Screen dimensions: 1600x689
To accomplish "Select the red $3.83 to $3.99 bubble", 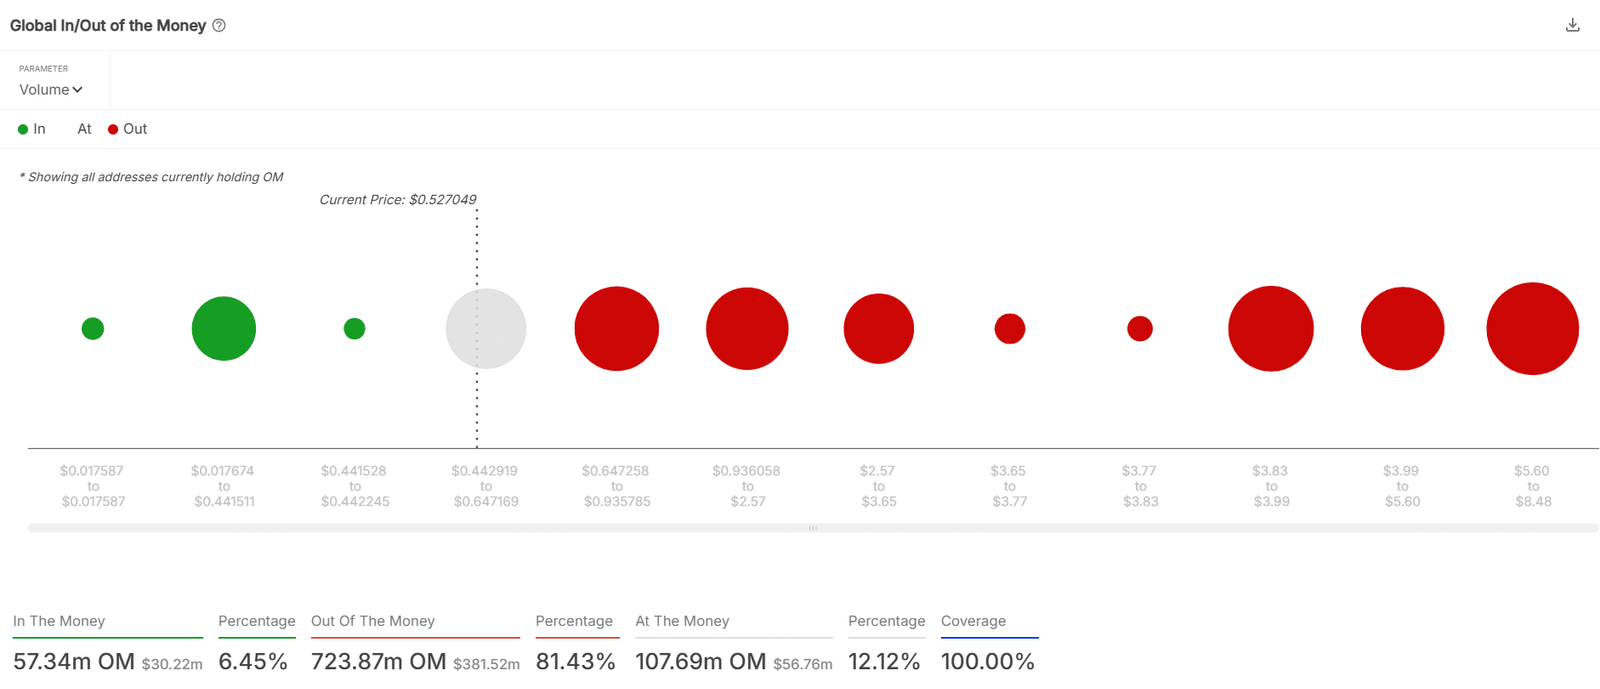I will [1271, 328].
